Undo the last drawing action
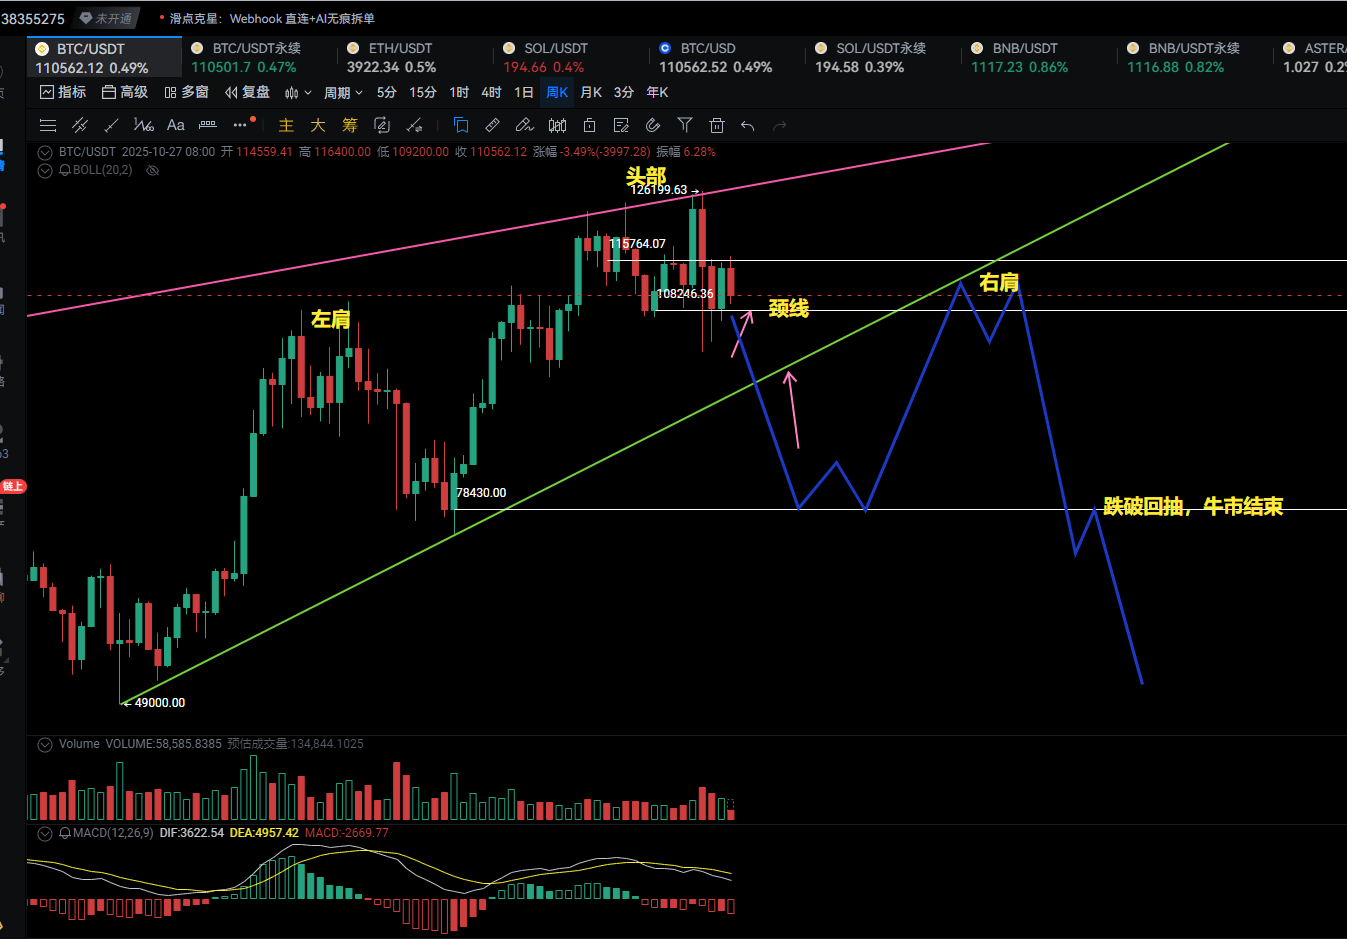Screen dimensions: 1347x939 [747, 125]
